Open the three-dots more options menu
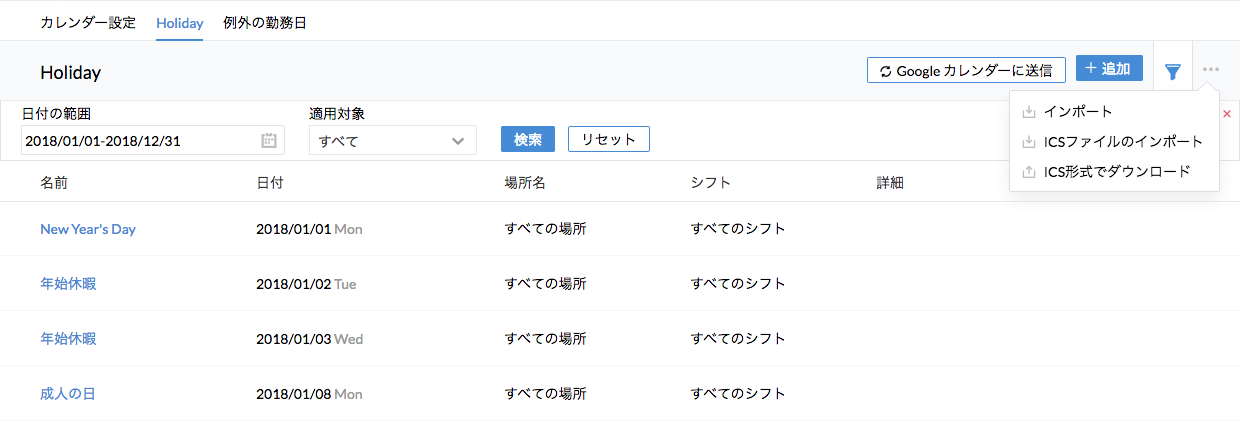1240x422 pixels. tap(1211, 70)
